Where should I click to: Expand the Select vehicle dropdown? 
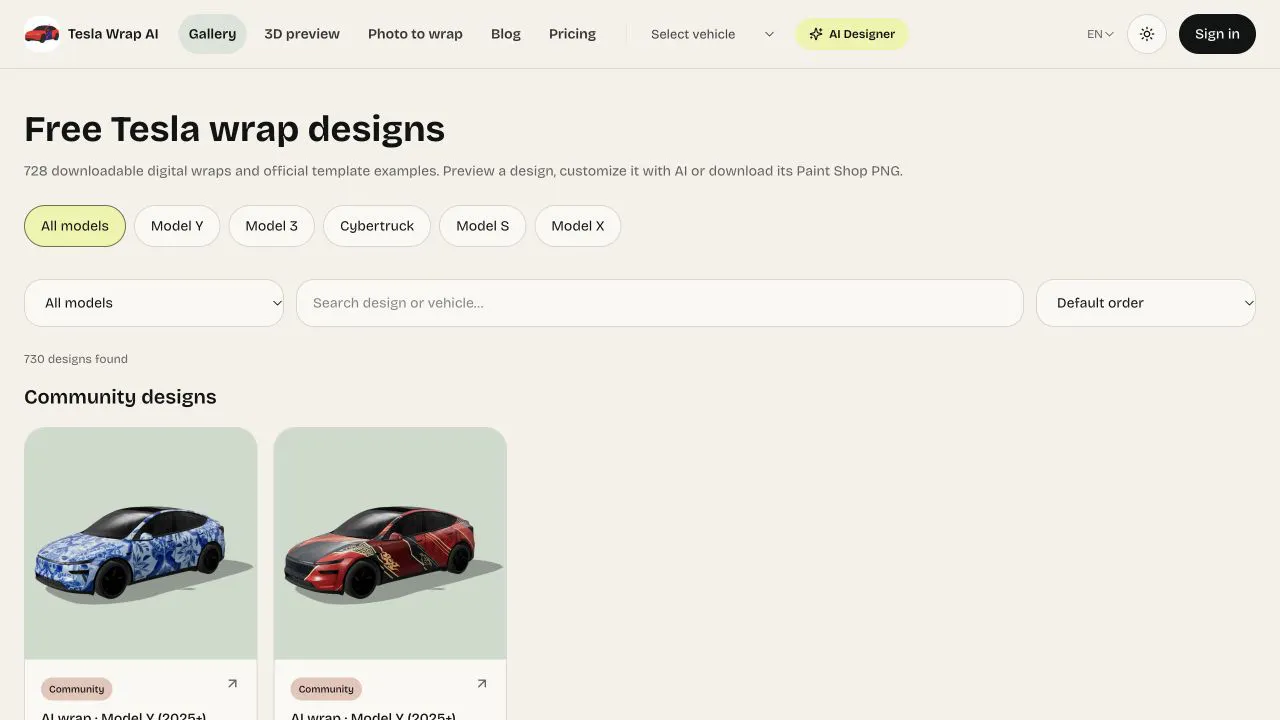click(711, 34)
